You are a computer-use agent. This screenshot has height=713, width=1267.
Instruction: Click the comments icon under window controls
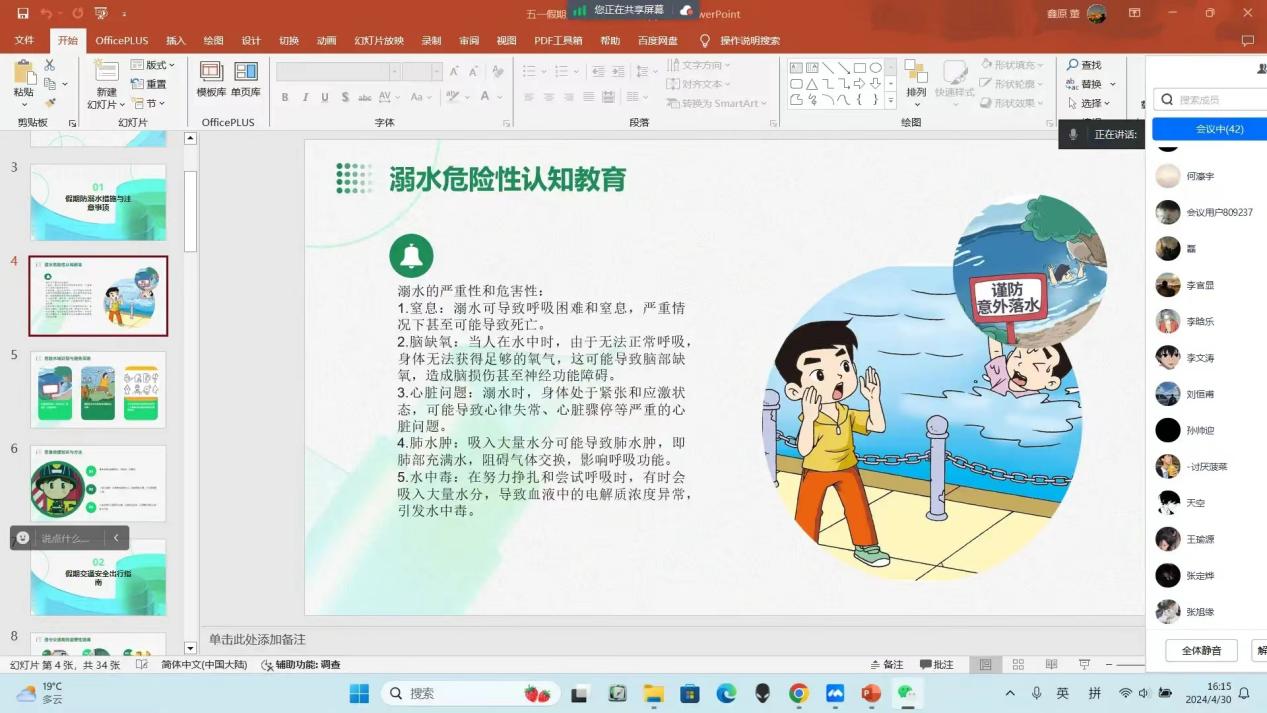1247,41
